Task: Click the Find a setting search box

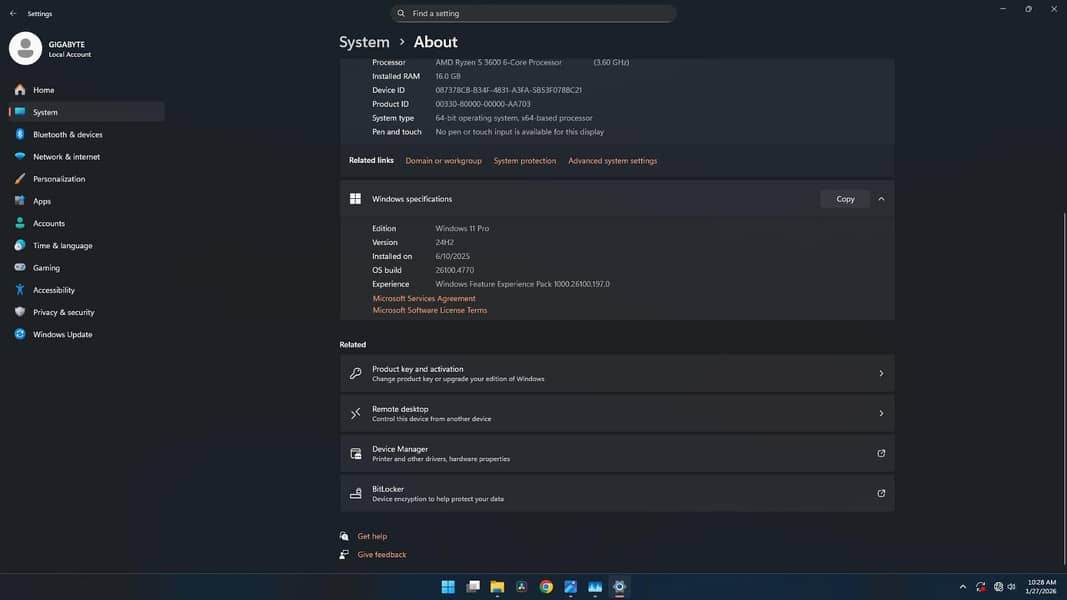Action: coord(534,12)
